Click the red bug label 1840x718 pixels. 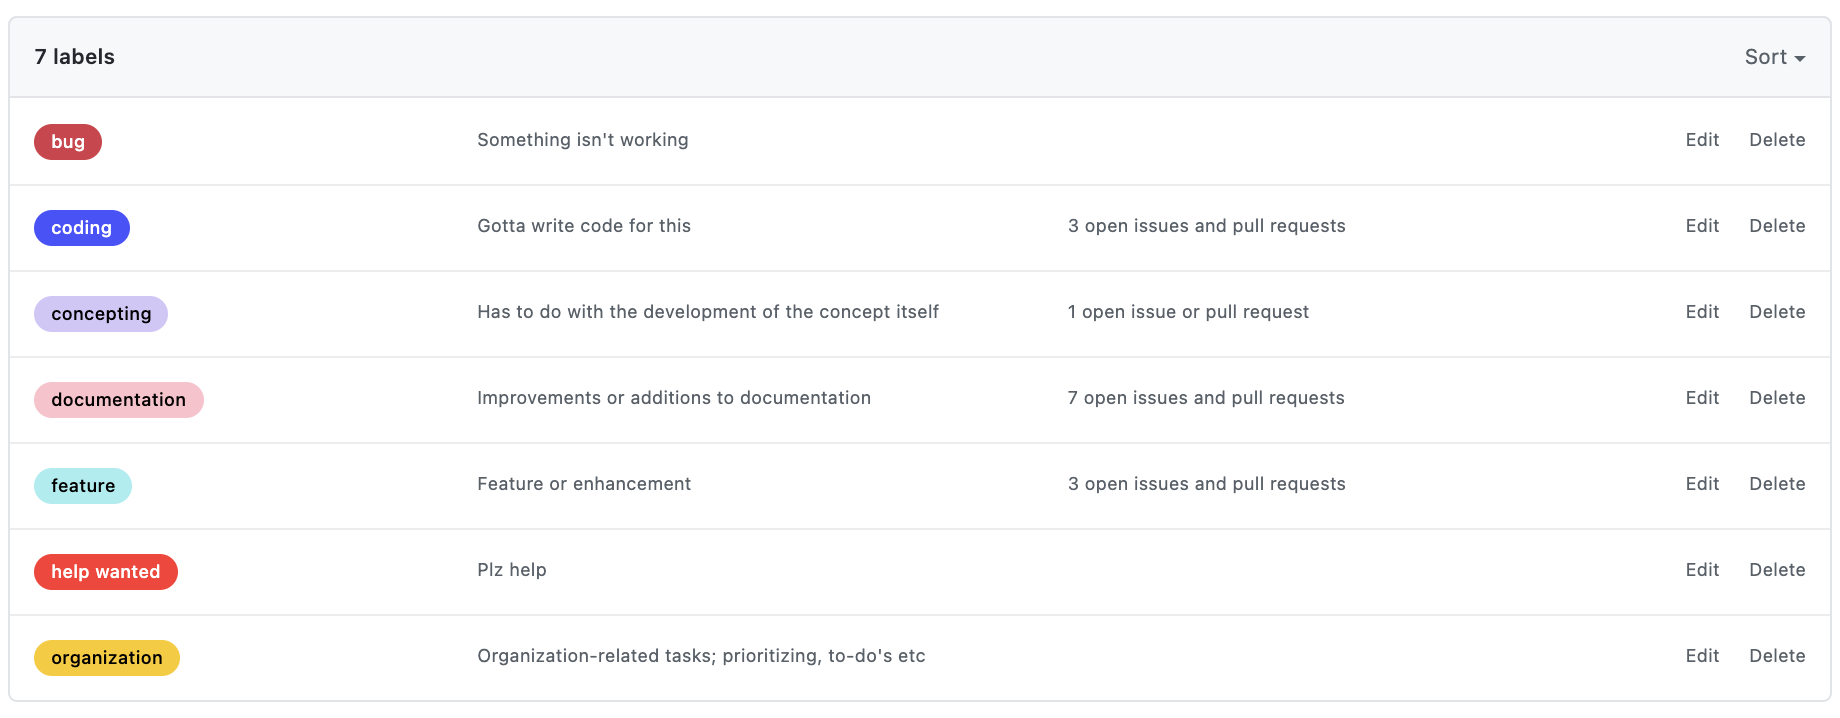point(68,142)
